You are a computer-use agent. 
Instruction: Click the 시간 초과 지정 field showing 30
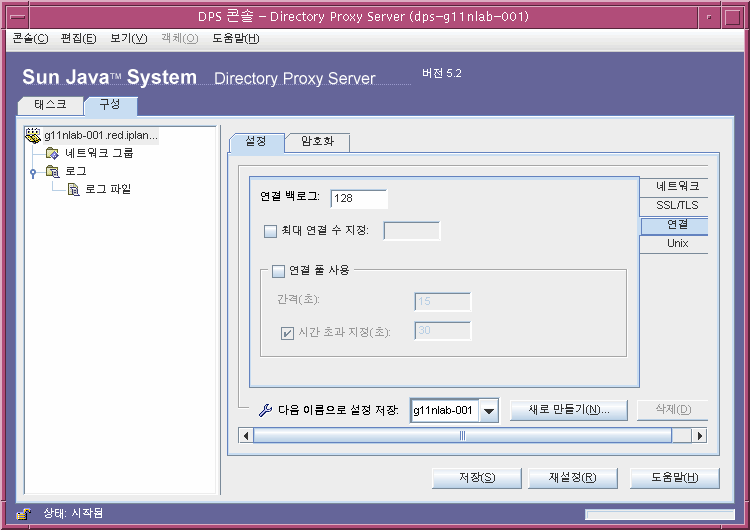(443, 331)
